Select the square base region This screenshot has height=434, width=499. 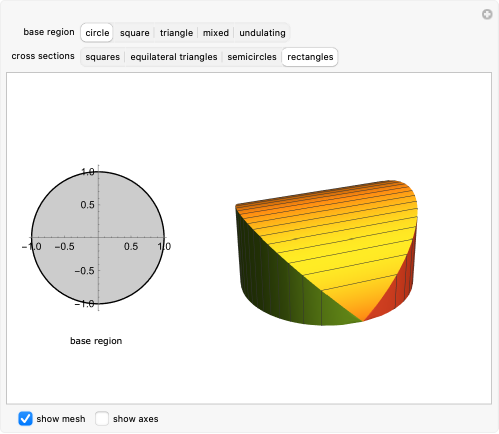point(135,33)
